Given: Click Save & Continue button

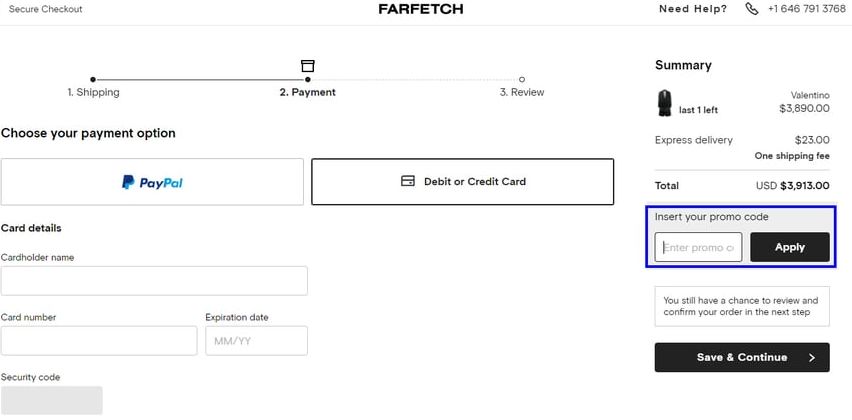Looking at the screenshot, I should click(742, 358).
